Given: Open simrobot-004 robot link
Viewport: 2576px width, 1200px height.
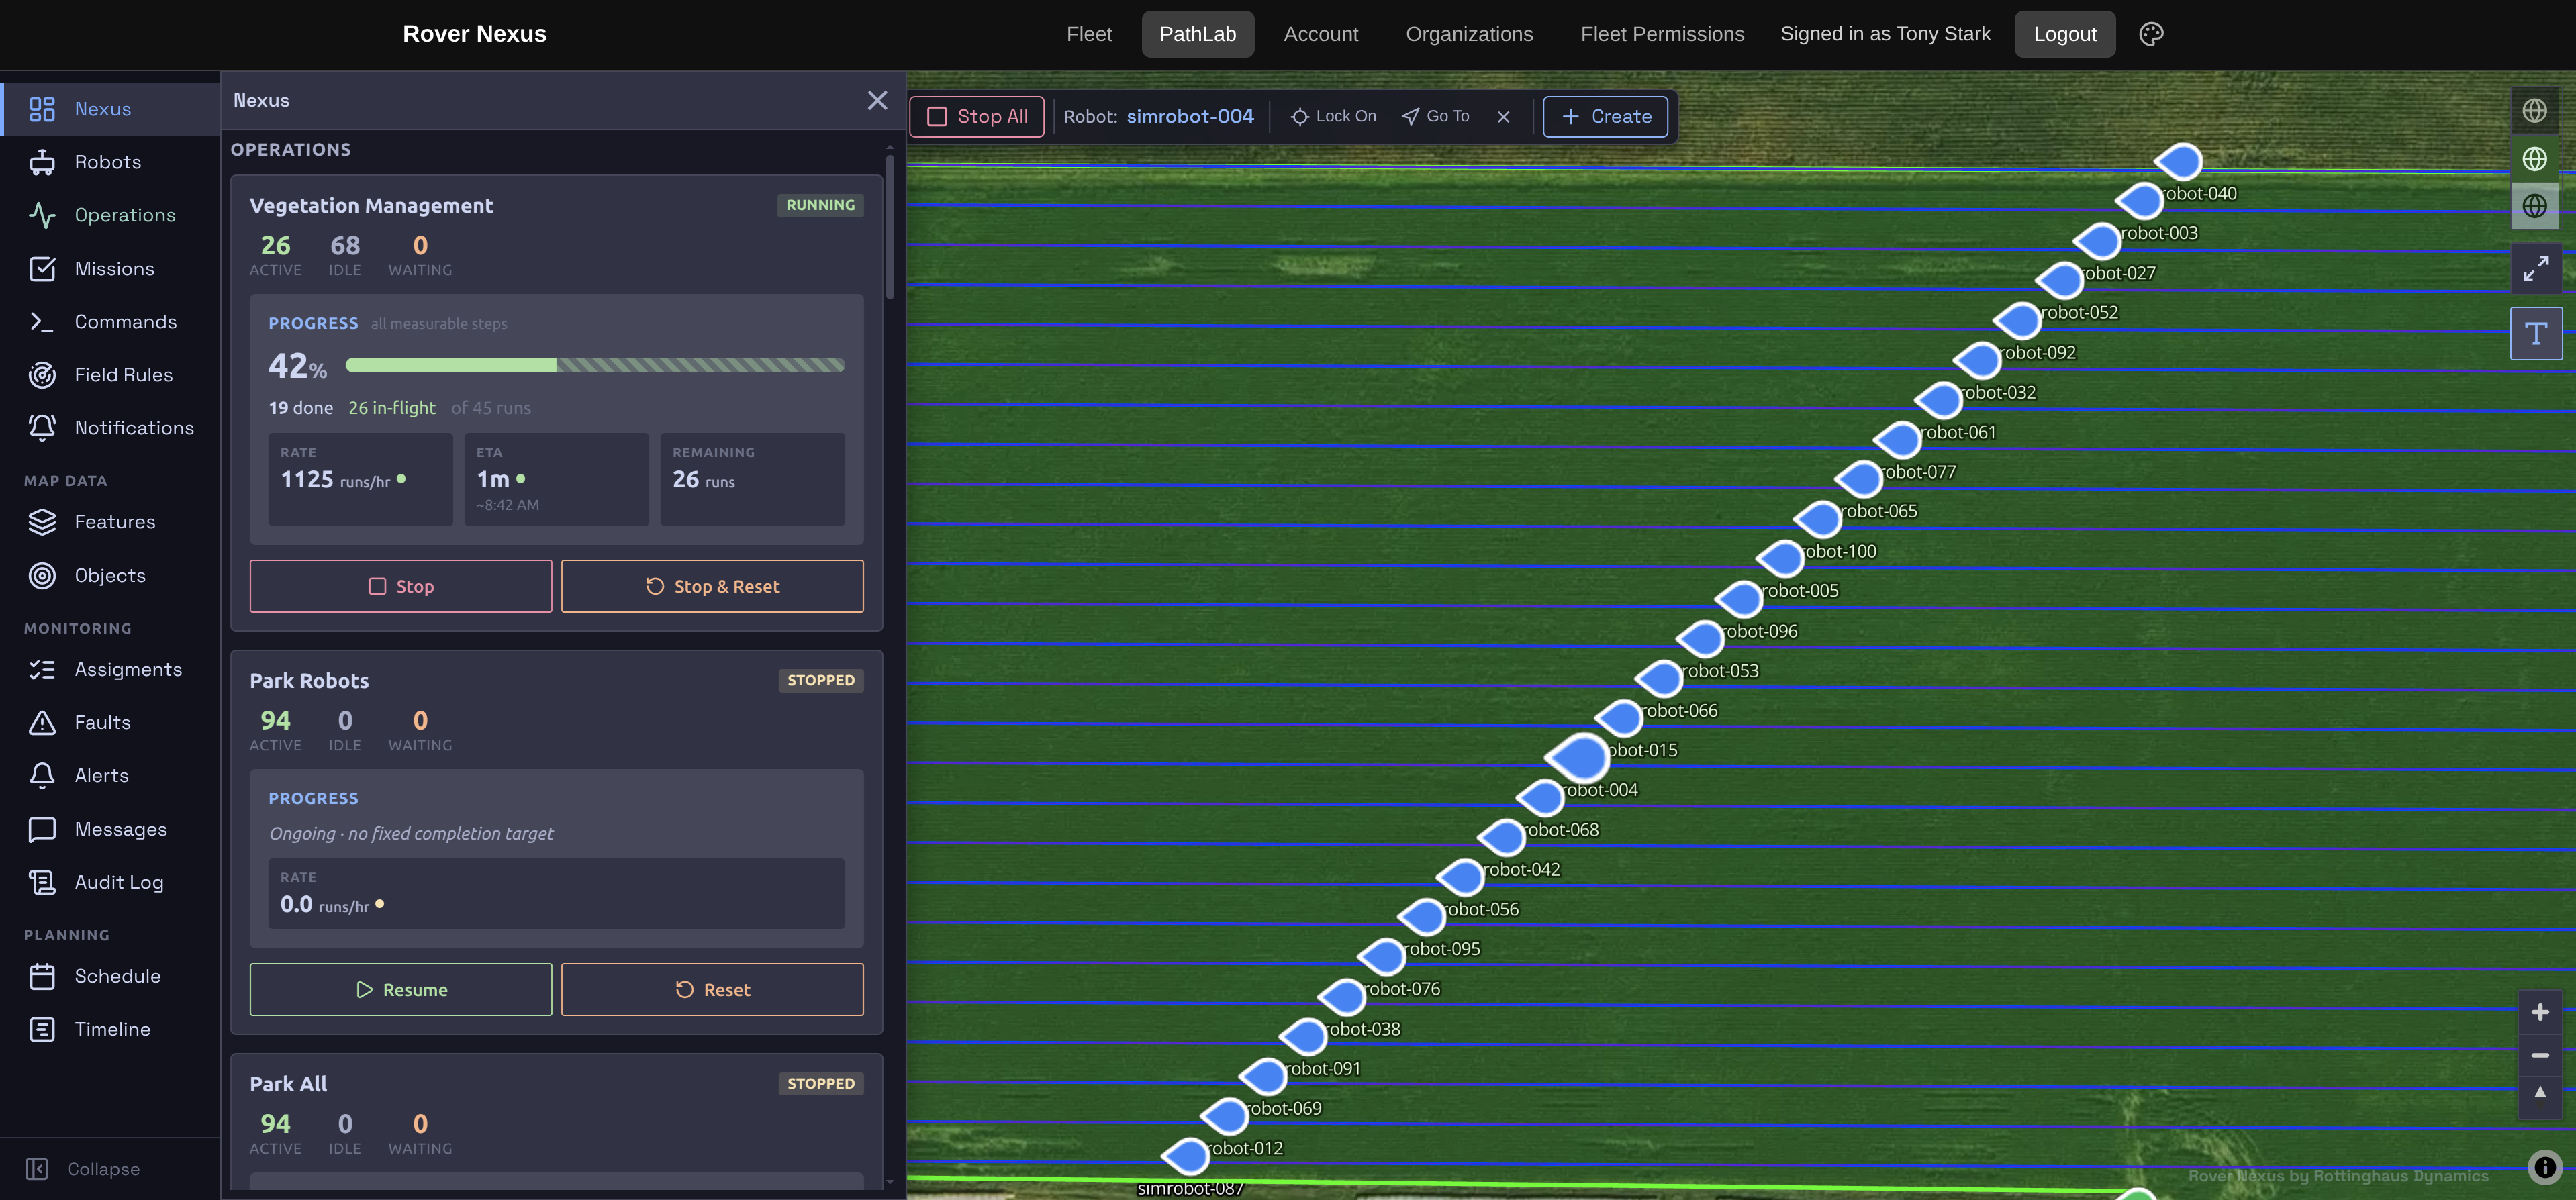Looking at the screenshot, I should point(1190,116).
